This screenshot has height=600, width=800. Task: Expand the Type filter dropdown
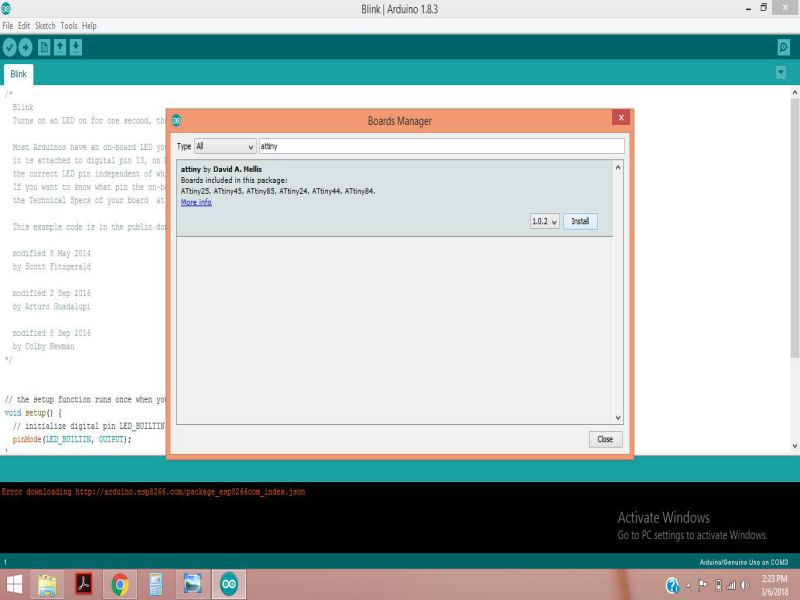(x=225, y=146)
